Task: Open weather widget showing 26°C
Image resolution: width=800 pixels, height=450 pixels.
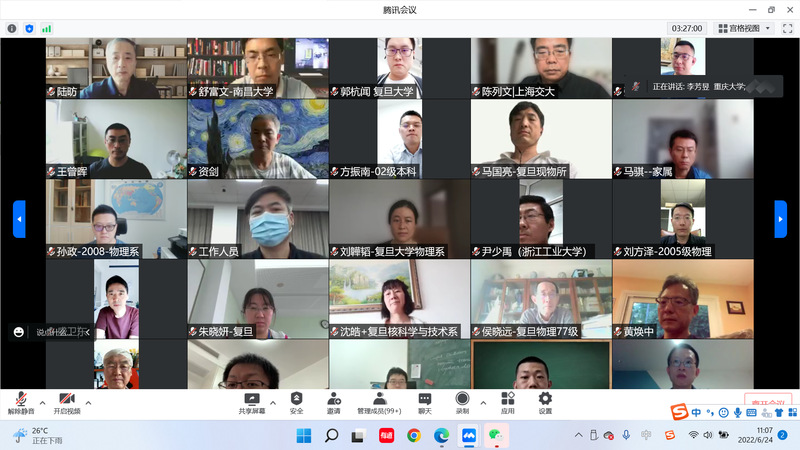Action: 38,436
